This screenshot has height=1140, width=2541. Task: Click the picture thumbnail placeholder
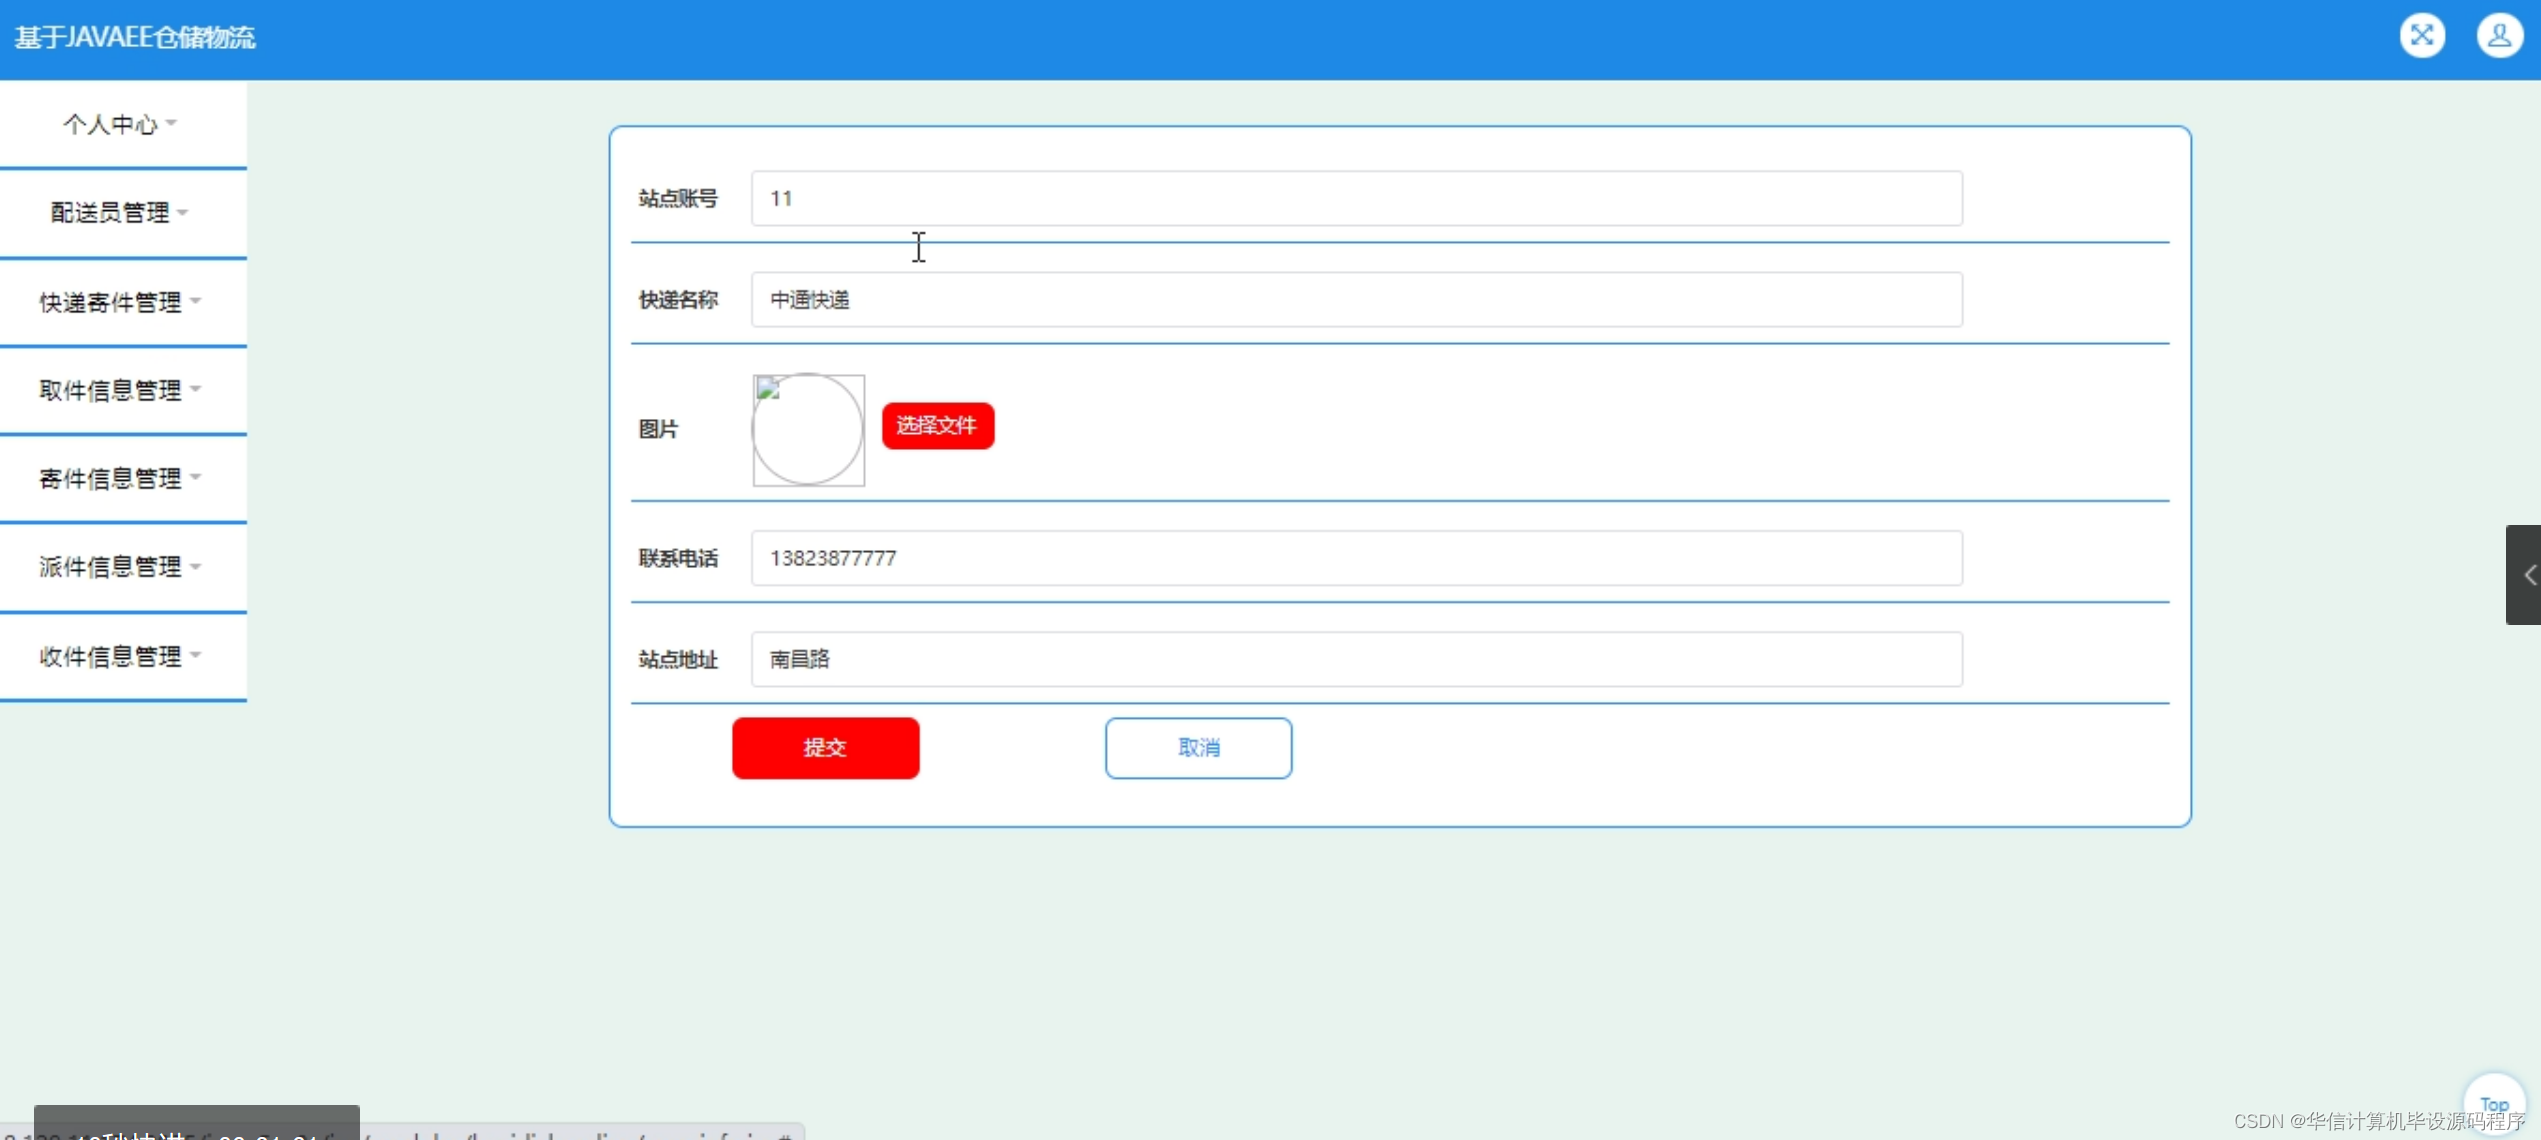point(808,430)
